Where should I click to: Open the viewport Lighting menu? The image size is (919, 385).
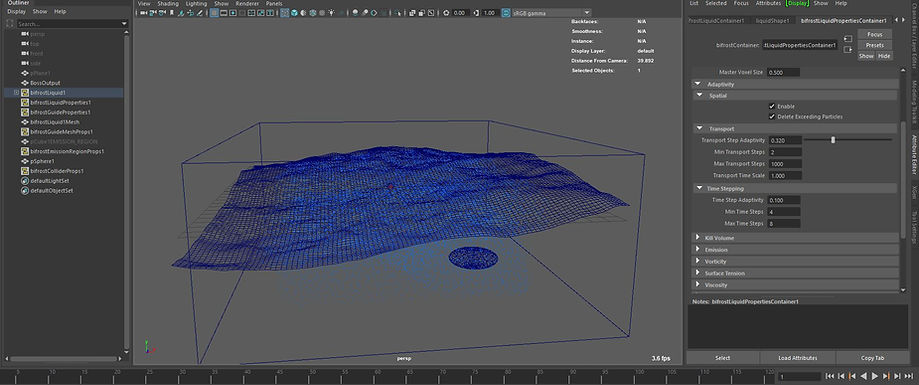click(196, 4)
